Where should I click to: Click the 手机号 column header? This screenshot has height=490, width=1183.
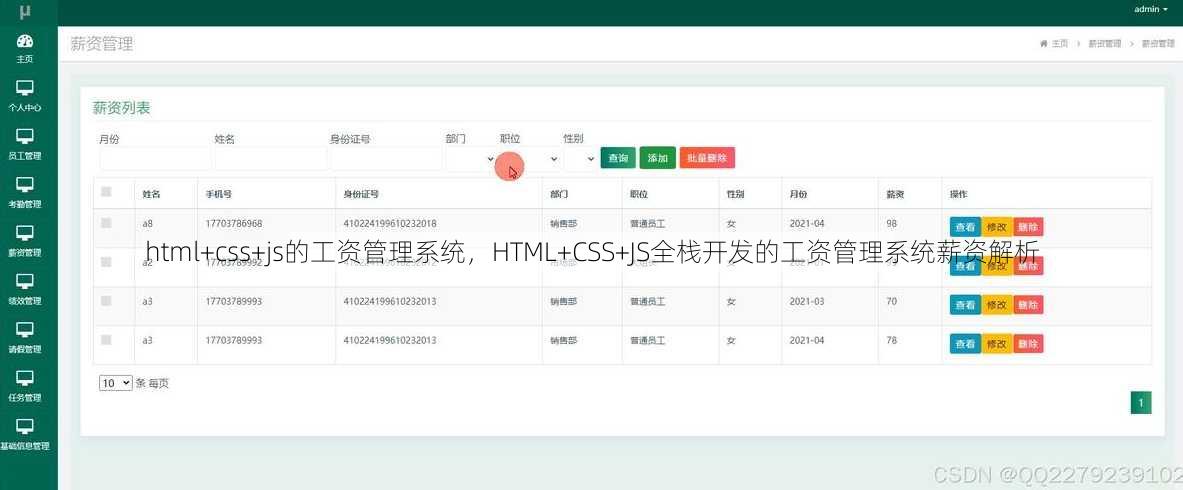point(219,194)
